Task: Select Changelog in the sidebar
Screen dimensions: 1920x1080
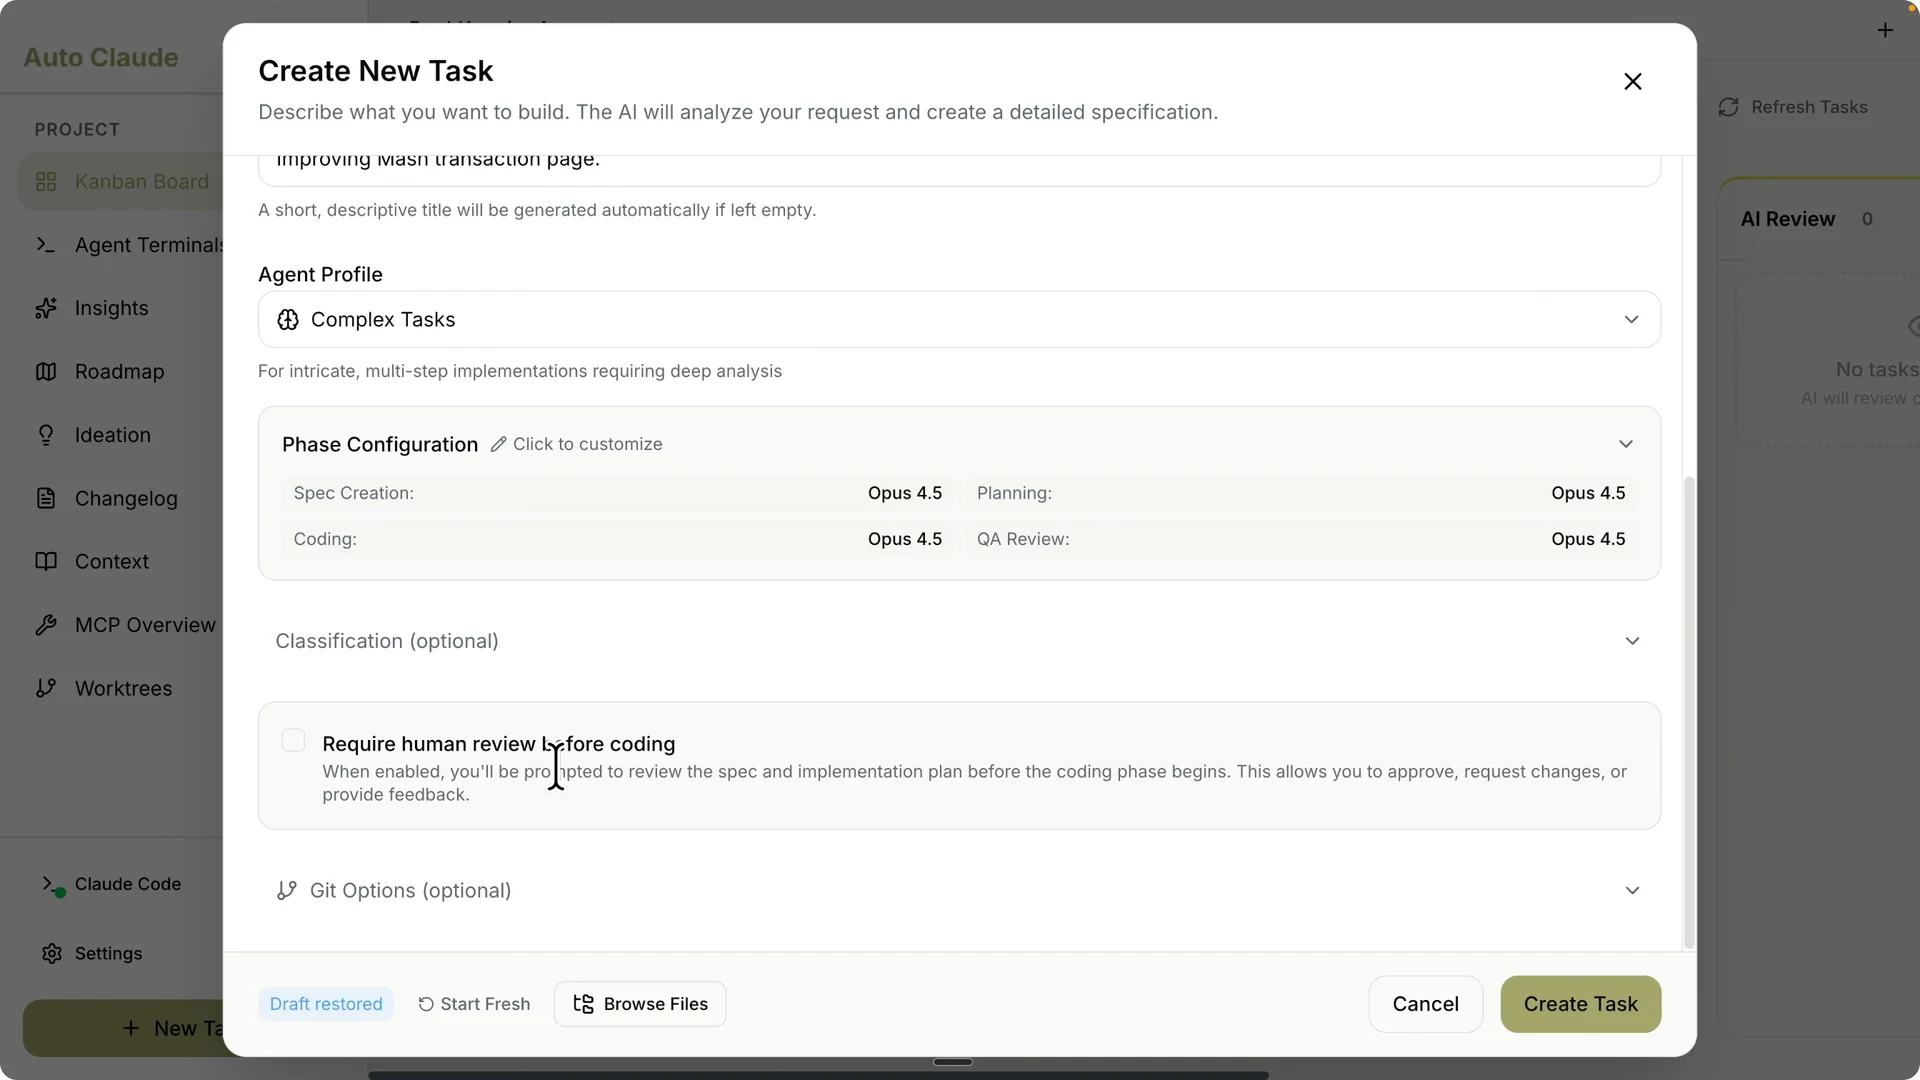Action: (122, 498)
